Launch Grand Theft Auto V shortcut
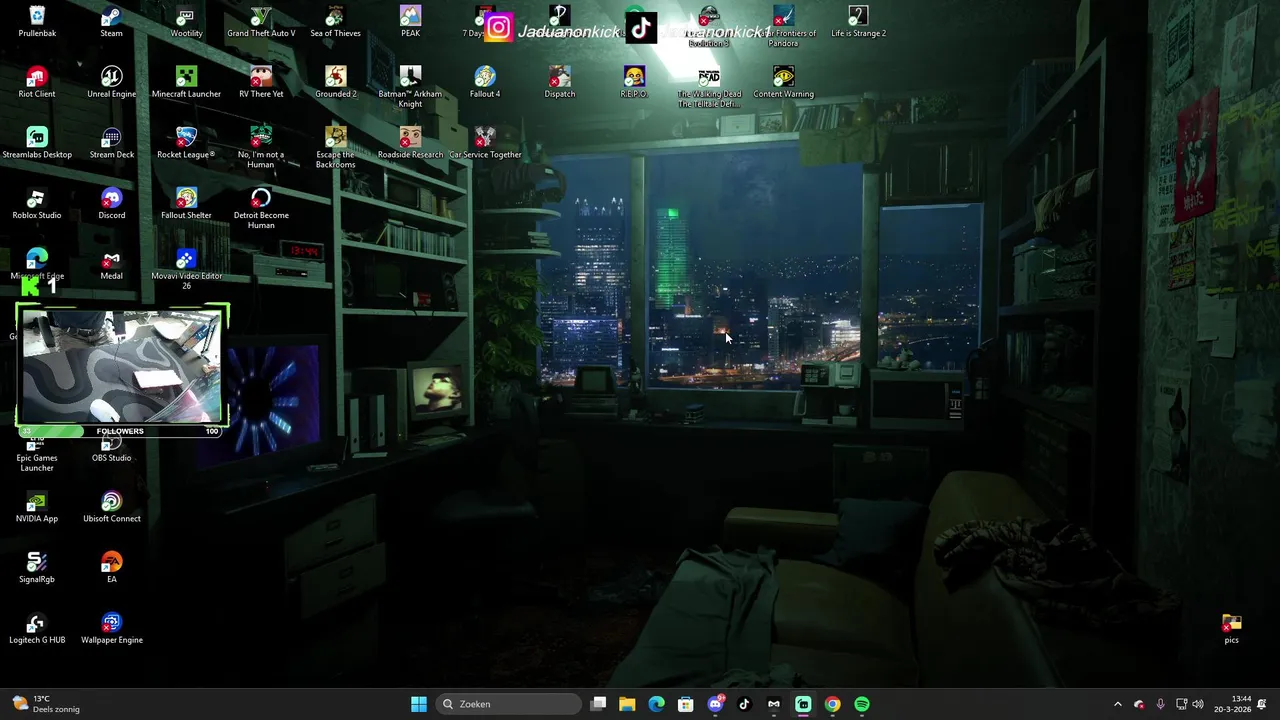The image size is (1280, 720). pos(261,22)
